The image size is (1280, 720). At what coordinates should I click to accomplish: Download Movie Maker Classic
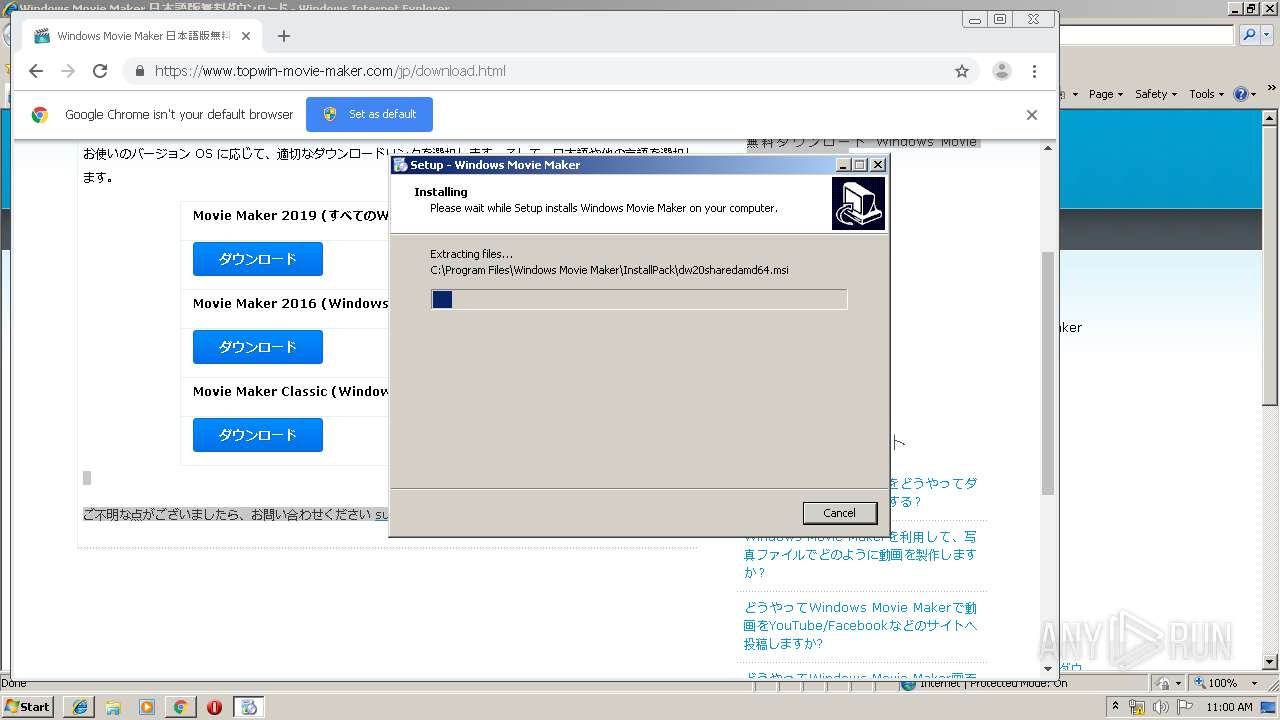(258, 435)
